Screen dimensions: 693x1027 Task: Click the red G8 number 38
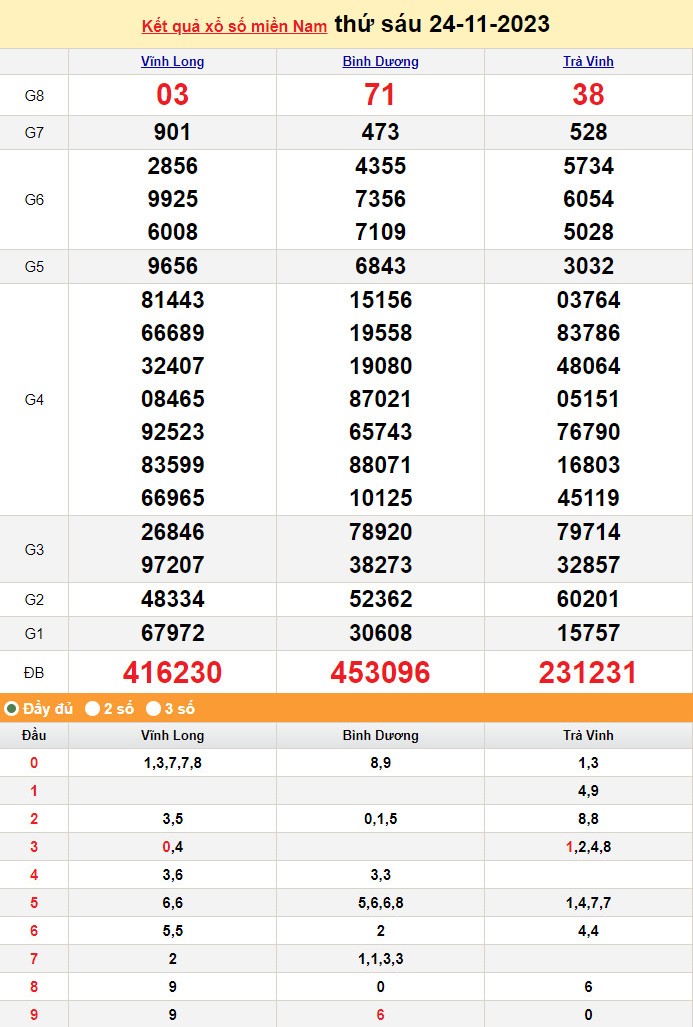tap(588, 95)
